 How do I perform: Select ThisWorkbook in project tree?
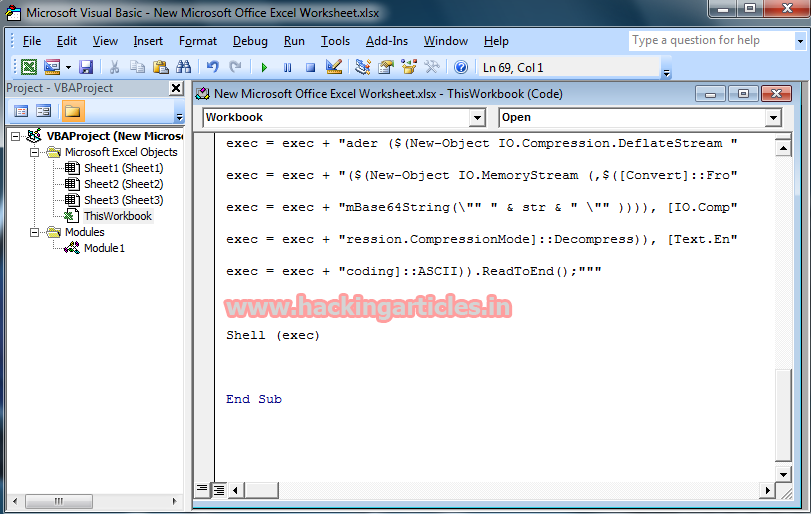point(118,216)
